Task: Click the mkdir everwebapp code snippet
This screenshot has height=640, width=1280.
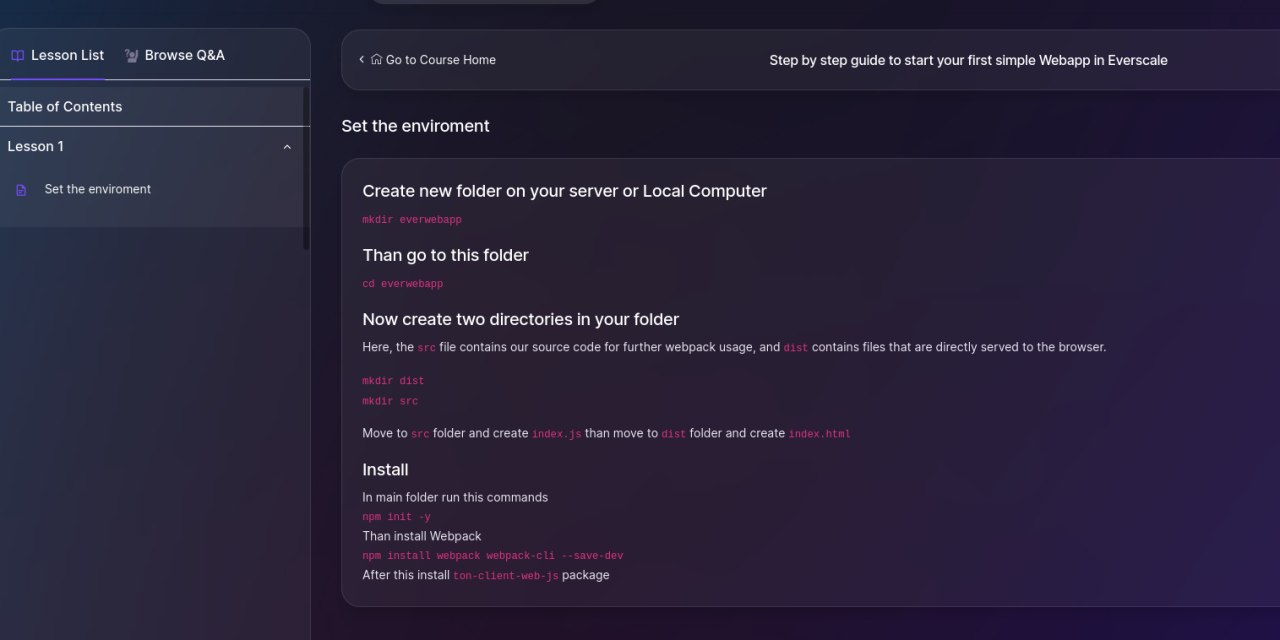Action: (x=412, y=220)
